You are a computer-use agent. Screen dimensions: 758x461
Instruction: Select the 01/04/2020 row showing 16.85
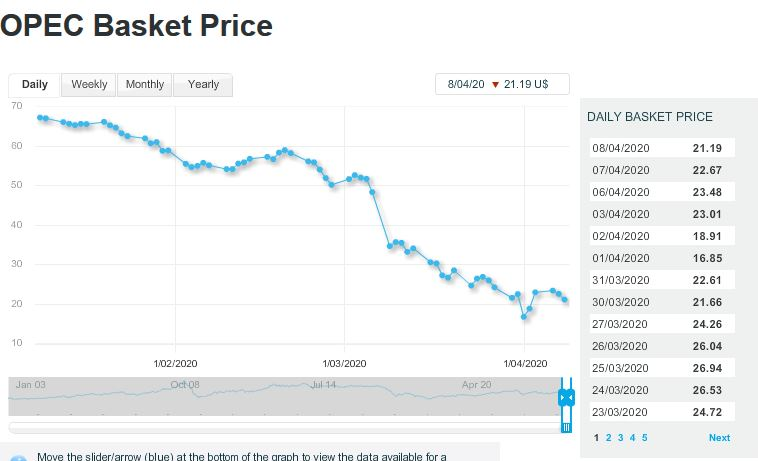pos(662,258)
